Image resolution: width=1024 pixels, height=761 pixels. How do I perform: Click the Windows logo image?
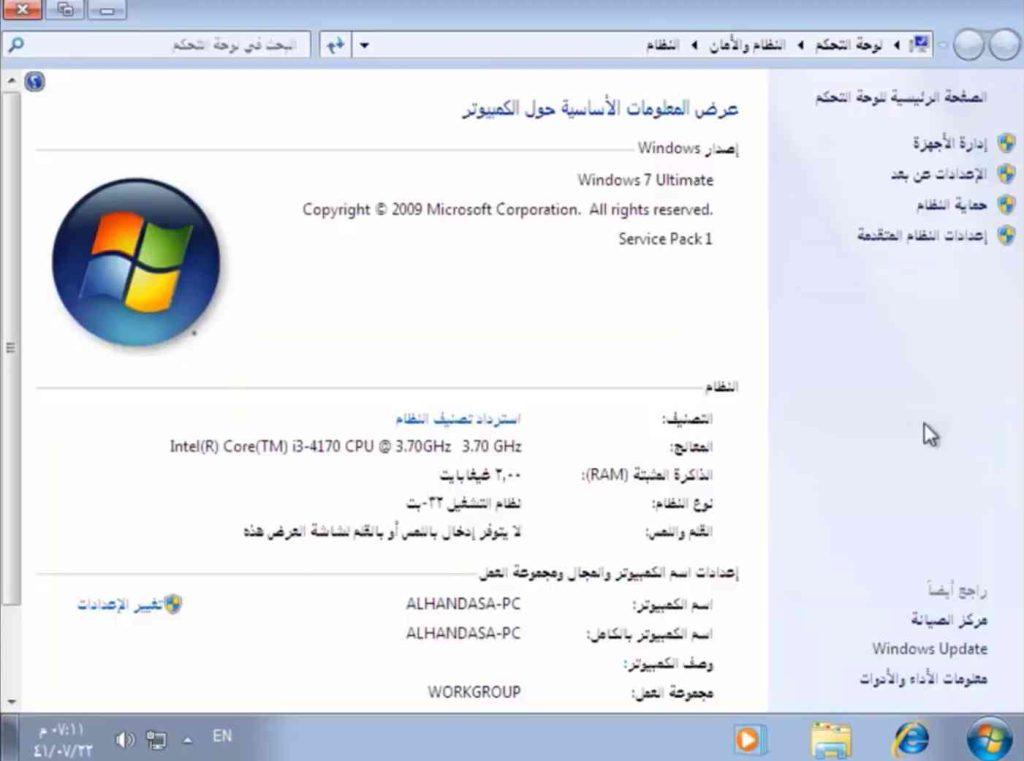[136, 262]
